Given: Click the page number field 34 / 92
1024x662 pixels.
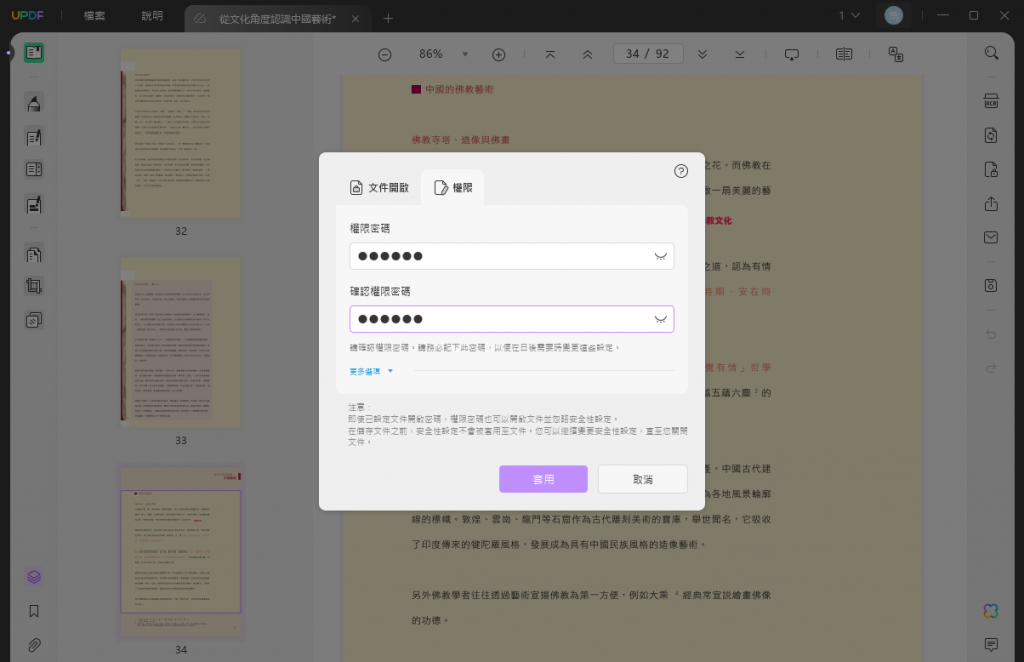Looking at the screenshot, I should point(648,54).
